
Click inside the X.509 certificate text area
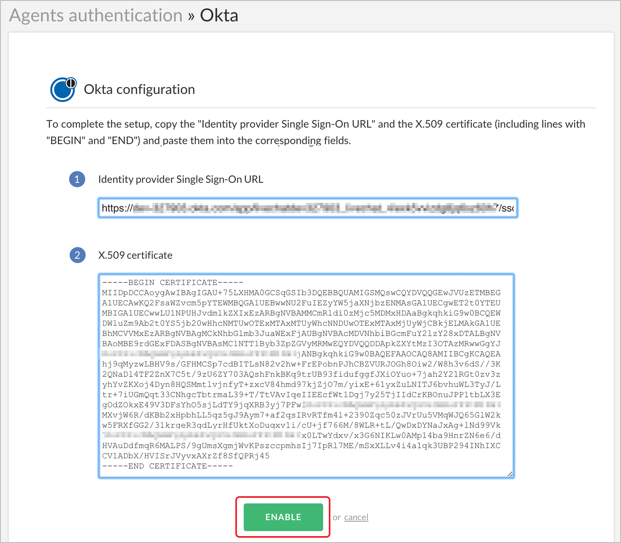(x=305, y=373)
